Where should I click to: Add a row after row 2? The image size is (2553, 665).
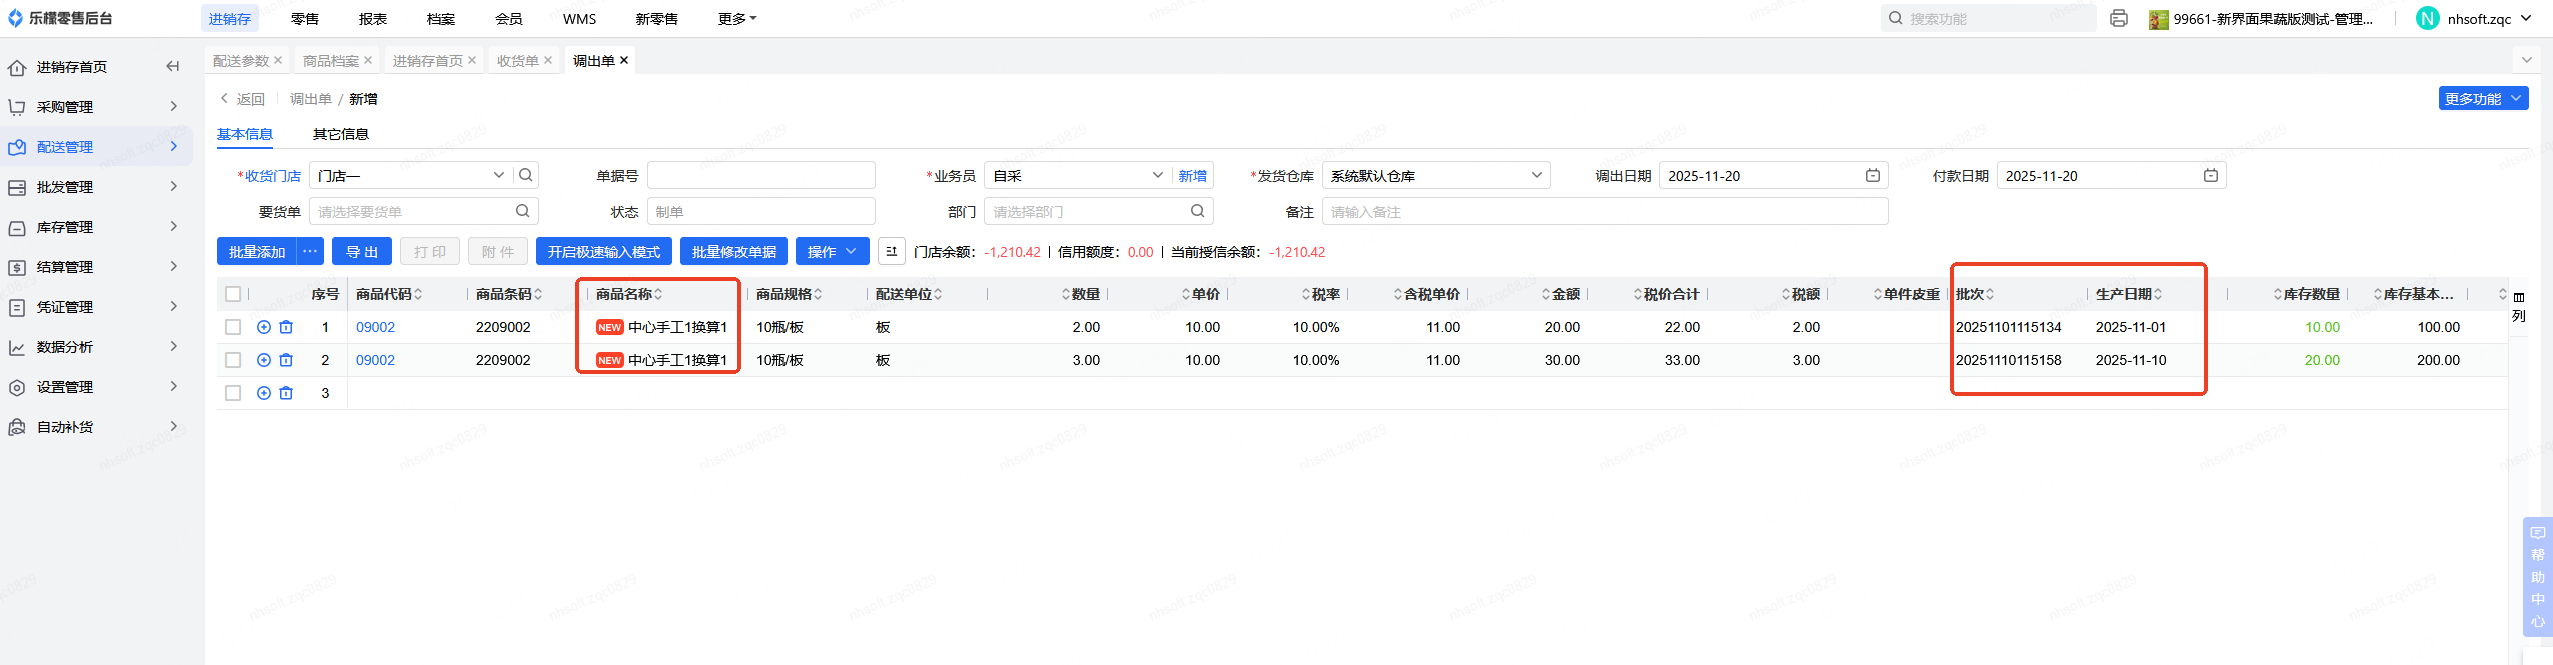[264, 360]
